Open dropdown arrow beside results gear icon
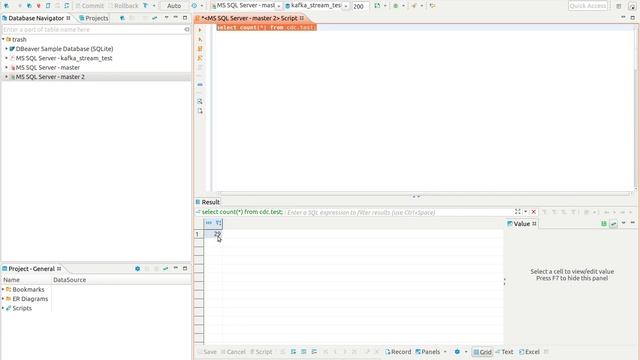 pos(466,352)
